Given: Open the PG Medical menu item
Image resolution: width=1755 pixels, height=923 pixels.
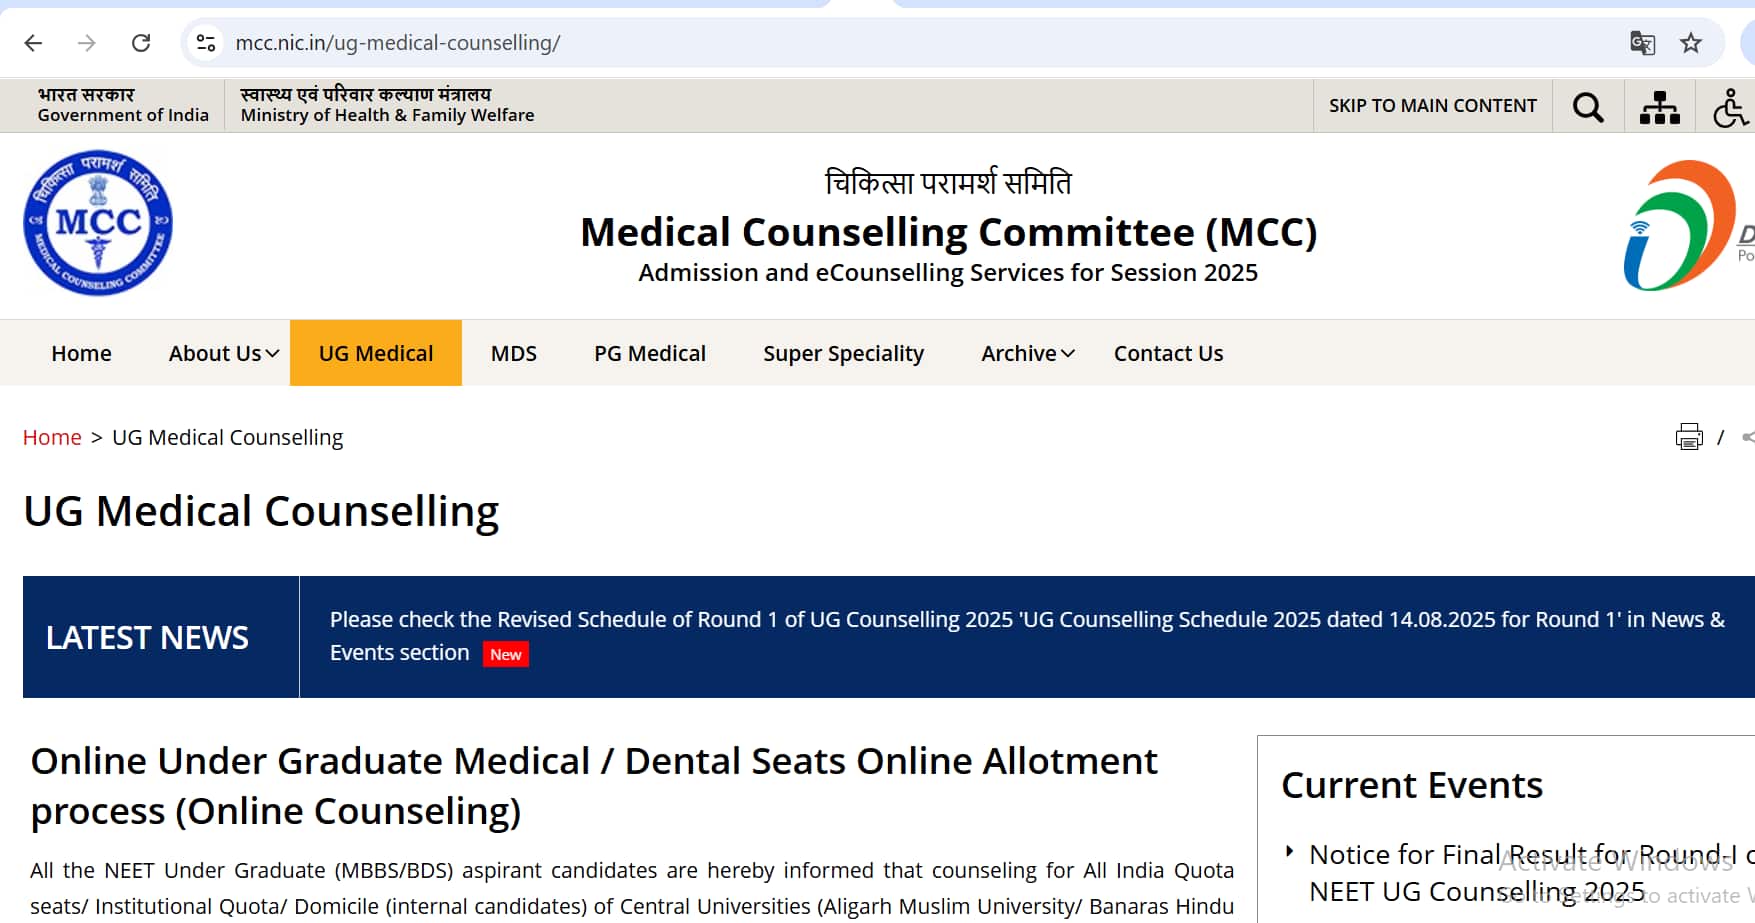Looking at the screenshot, I should 650,353.
